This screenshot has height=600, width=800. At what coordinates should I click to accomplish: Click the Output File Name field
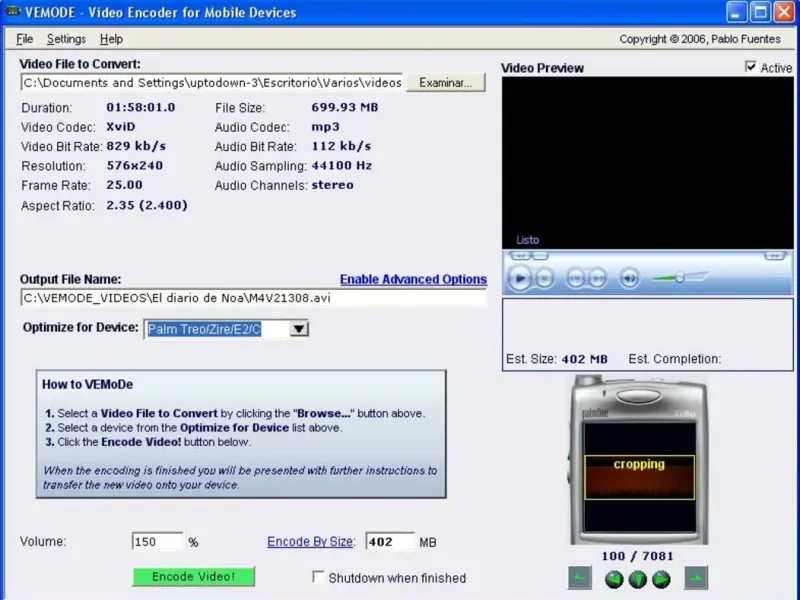pos(252,298)
